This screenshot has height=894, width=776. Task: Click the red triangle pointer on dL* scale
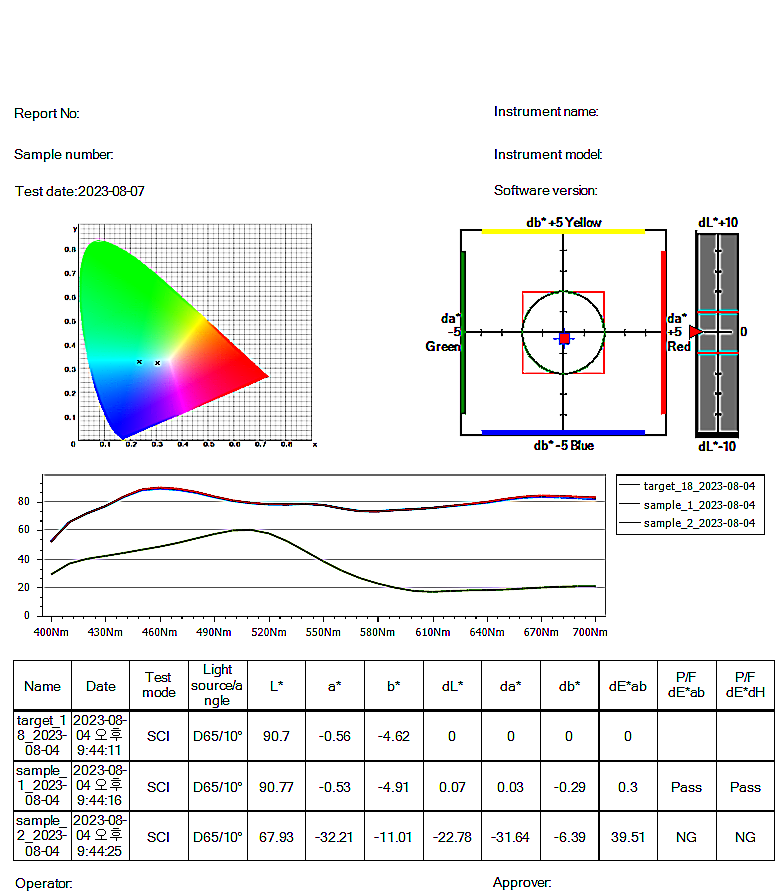696,331
